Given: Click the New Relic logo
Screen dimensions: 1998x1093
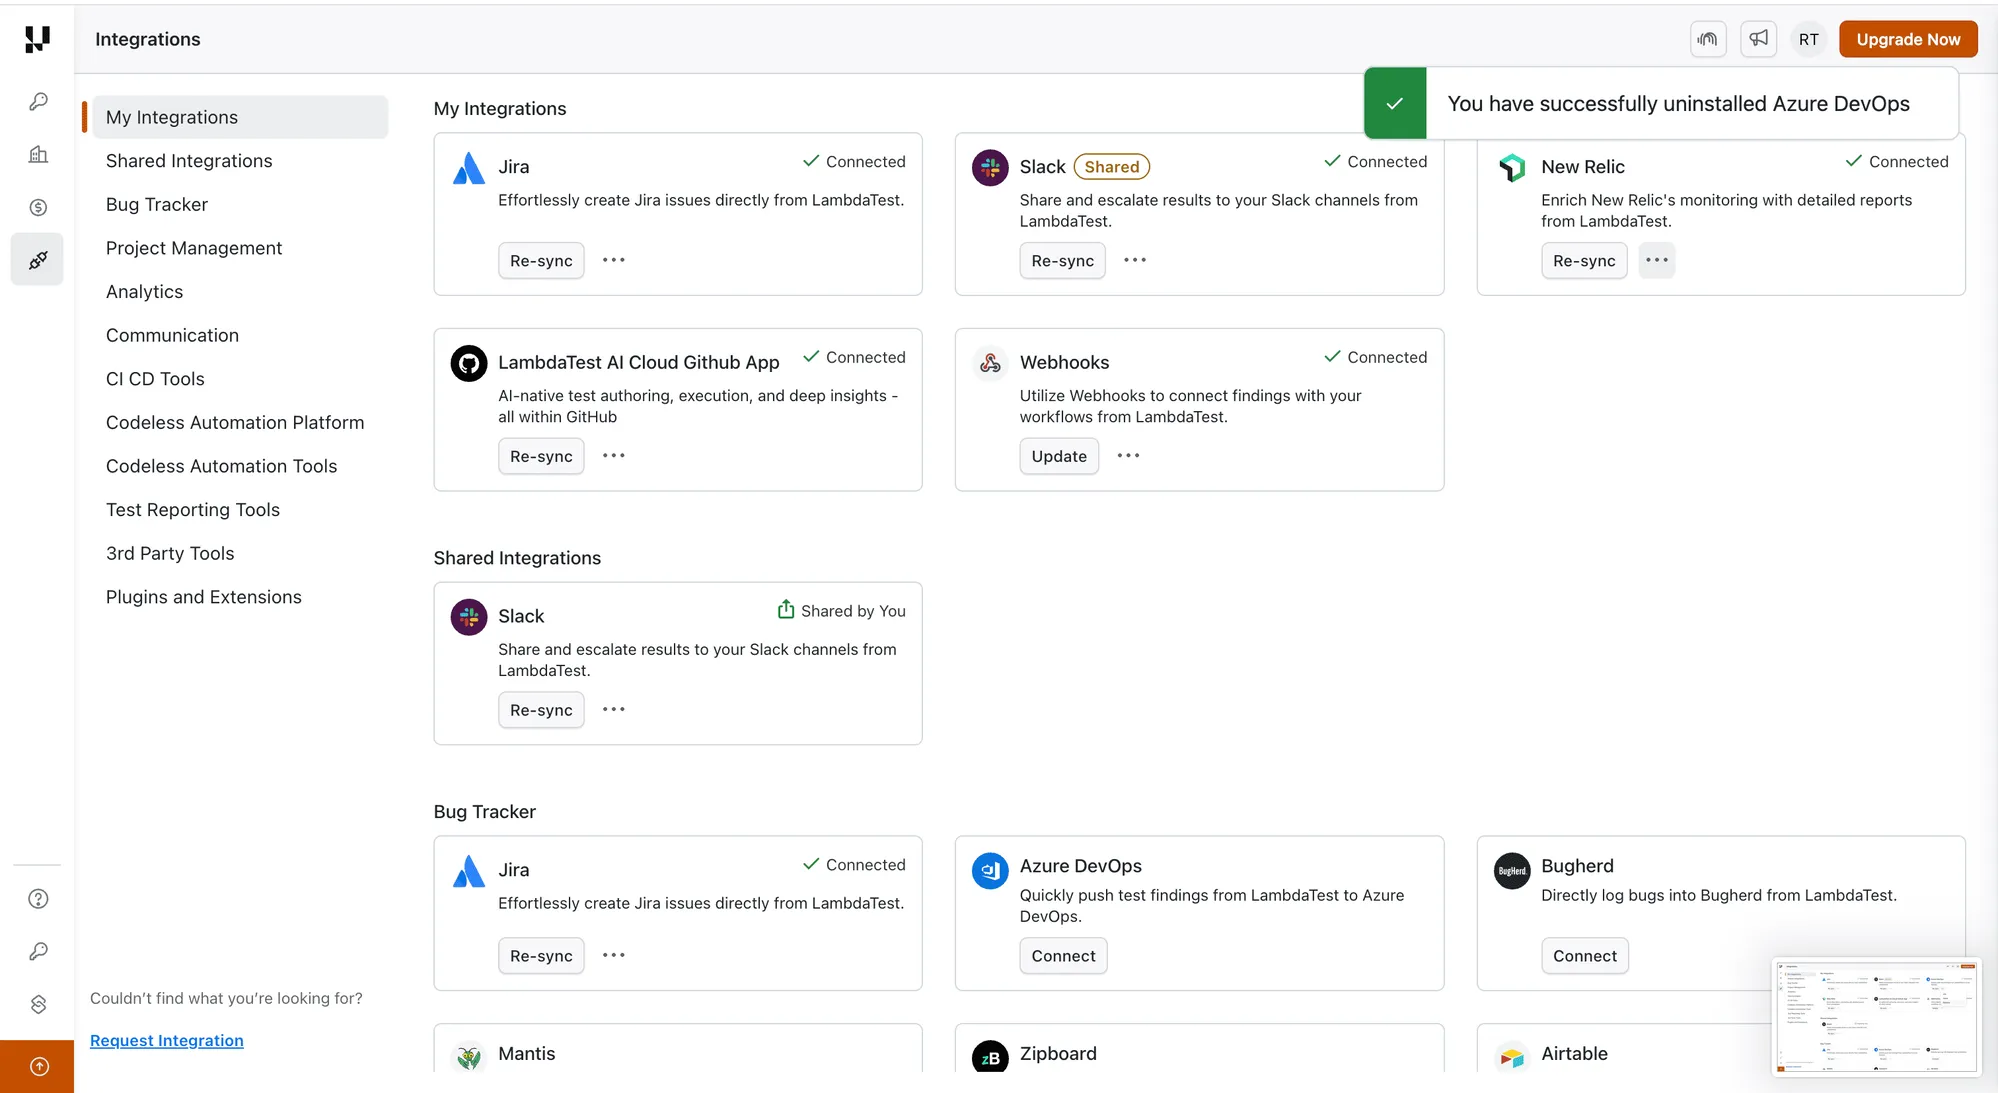Looking at the screenshot, I should tap(1512, 167).
